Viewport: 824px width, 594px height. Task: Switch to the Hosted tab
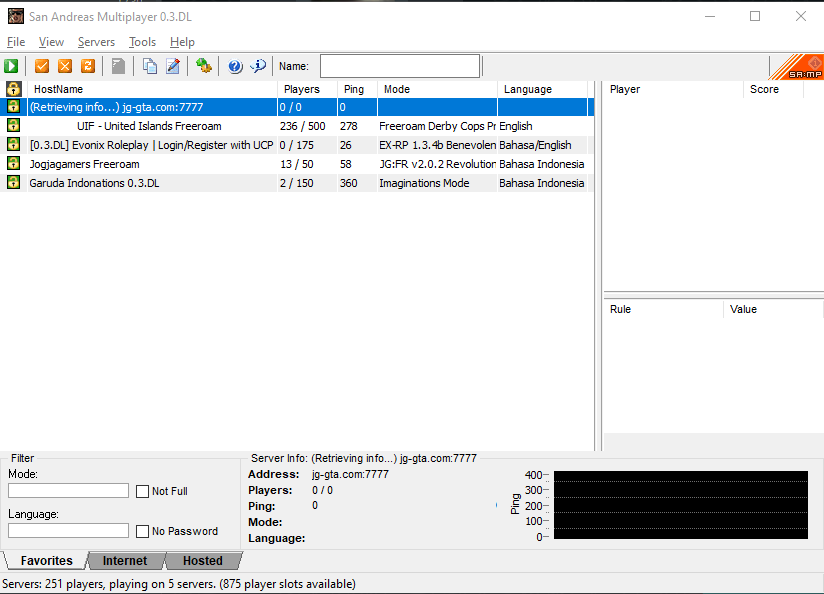click(x=203, y=561)
